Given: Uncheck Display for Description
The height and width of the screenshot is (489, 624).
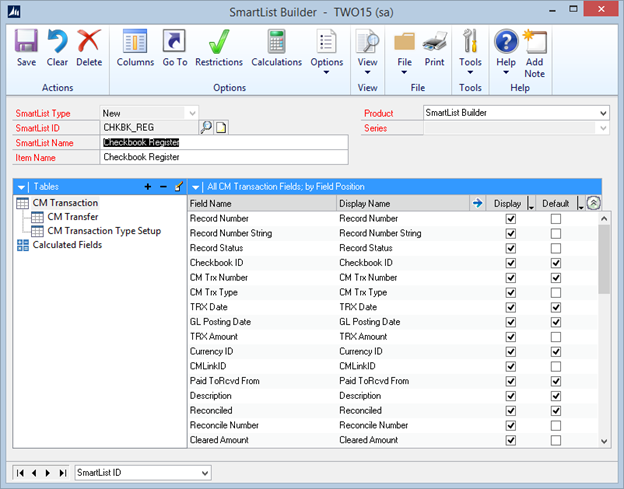Looking at the screenshot, I should [511, 396].
